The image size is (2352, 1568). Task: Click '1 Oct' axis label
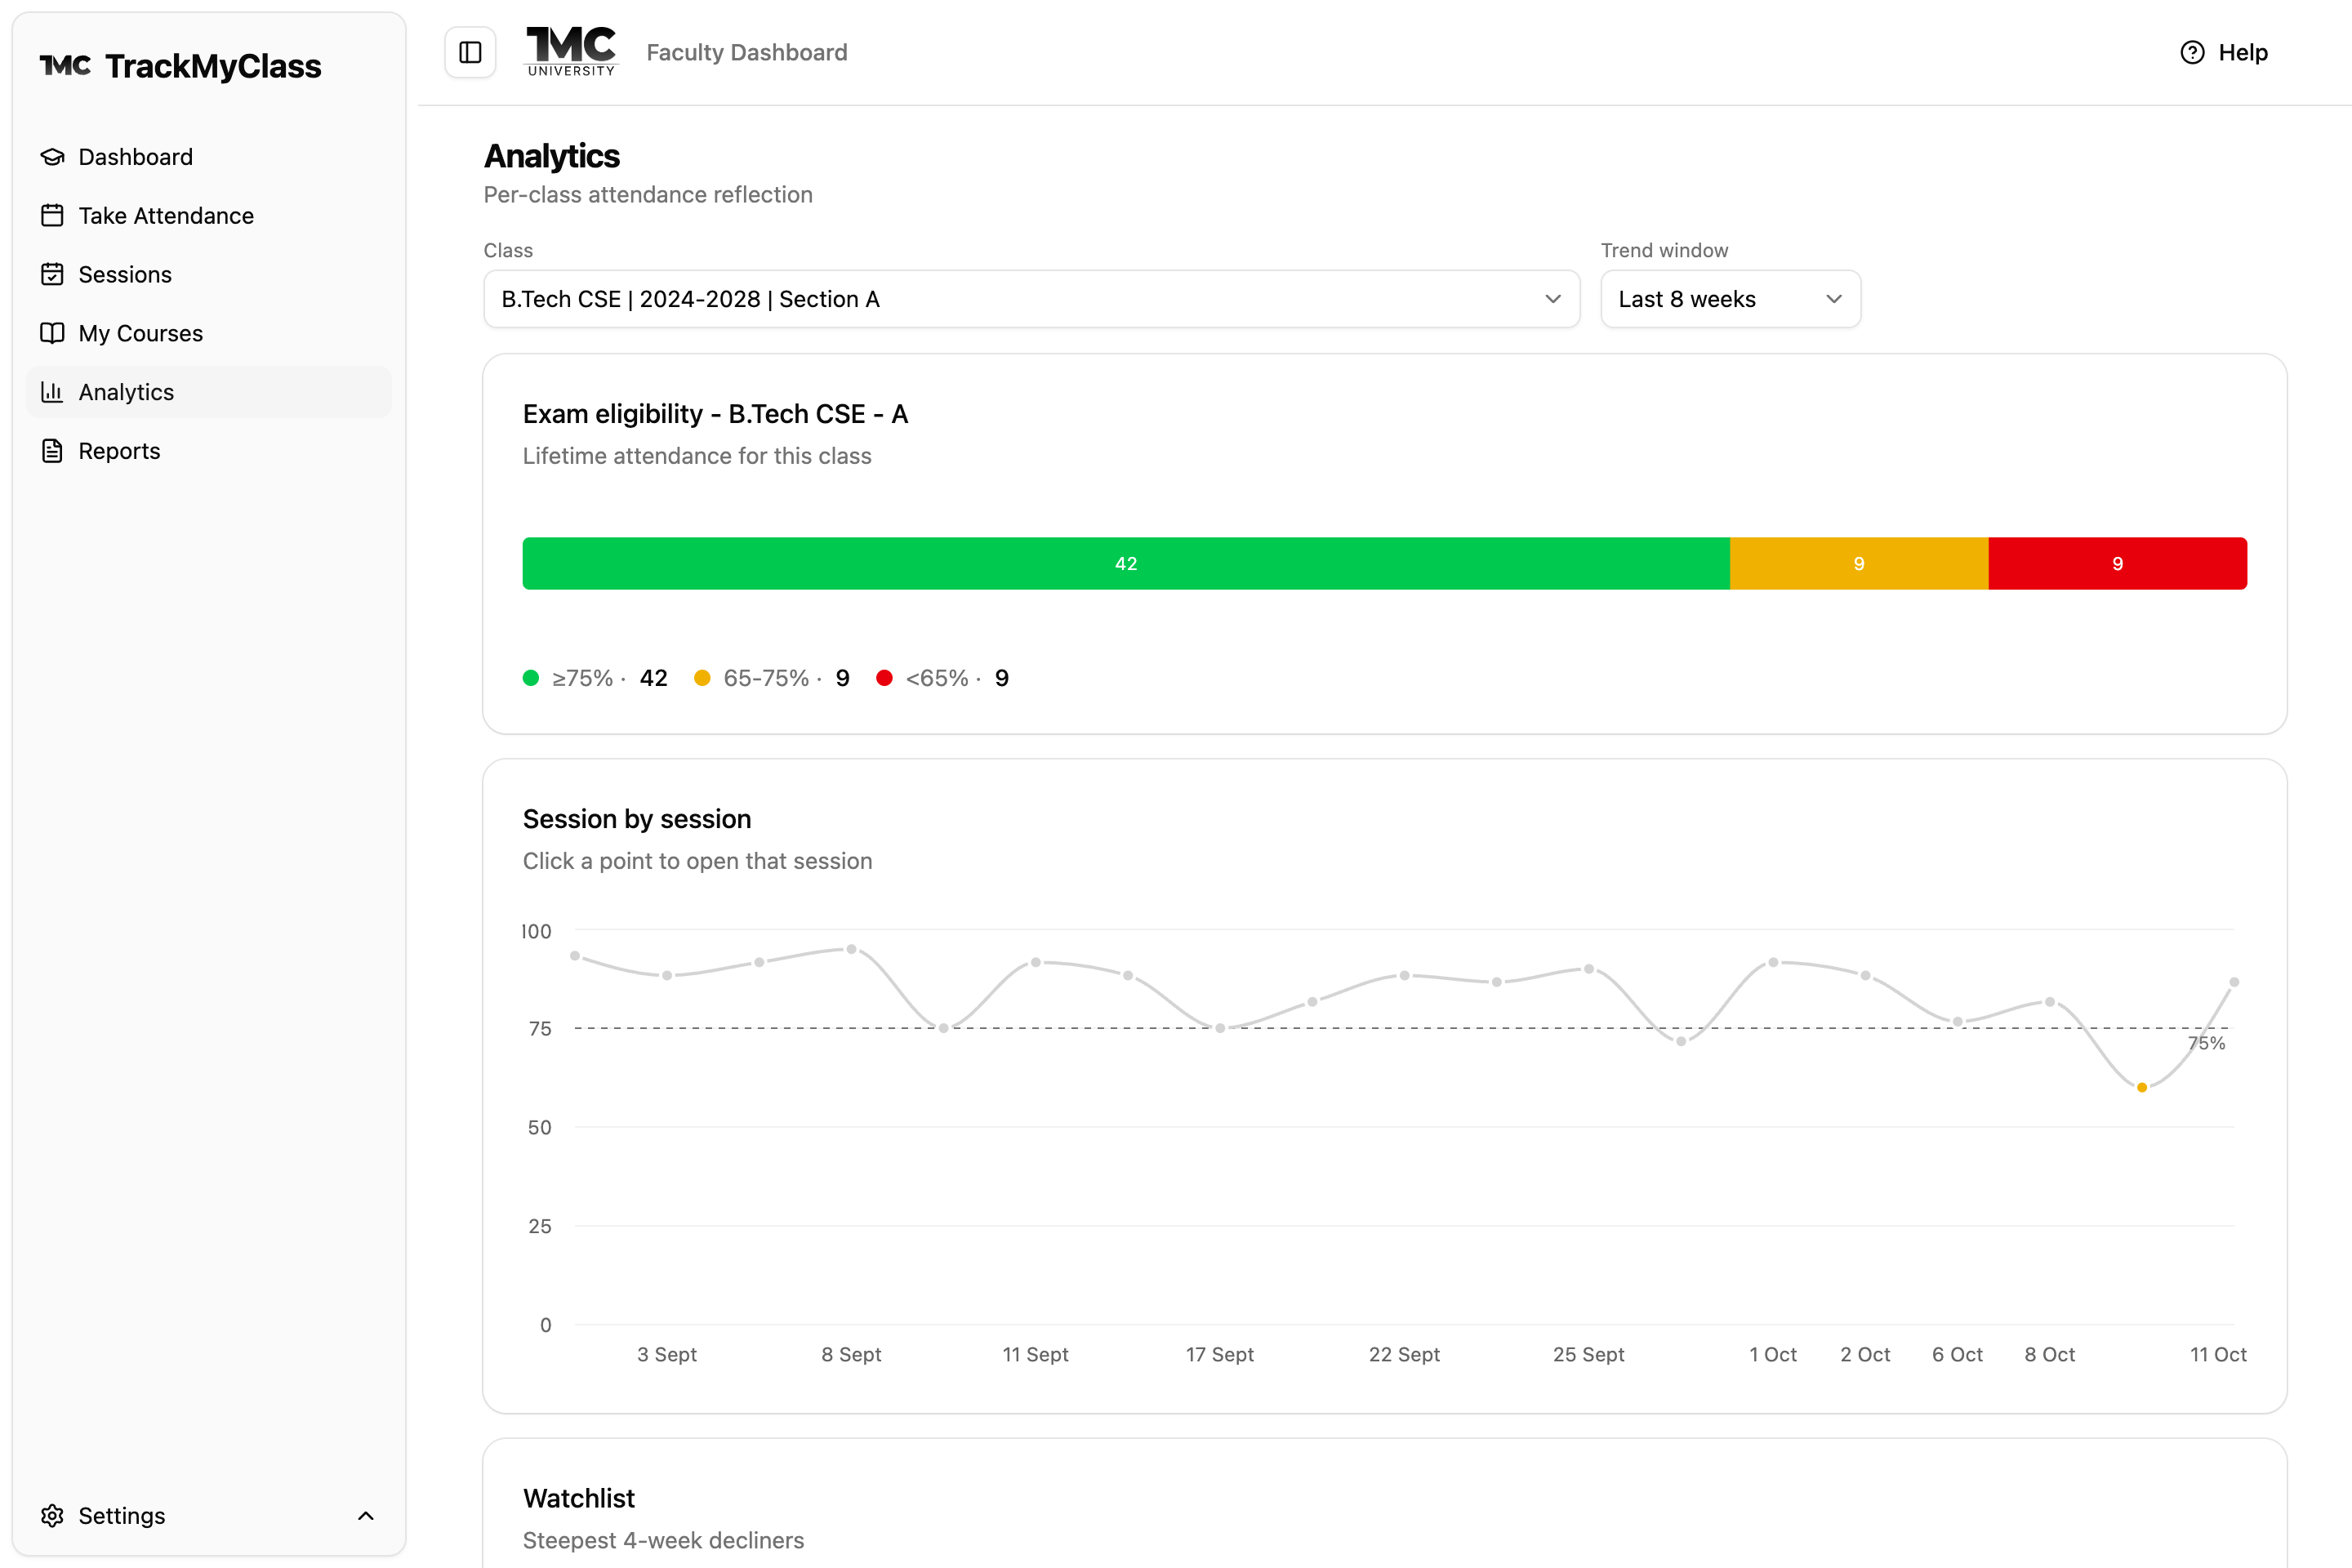(x=1773, y=1354)
